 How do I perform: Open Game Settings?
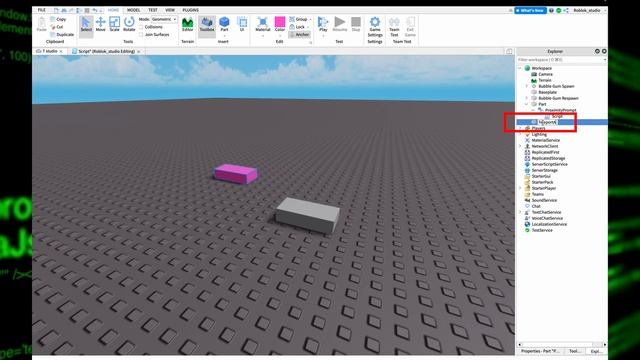[x=375, y=27]
